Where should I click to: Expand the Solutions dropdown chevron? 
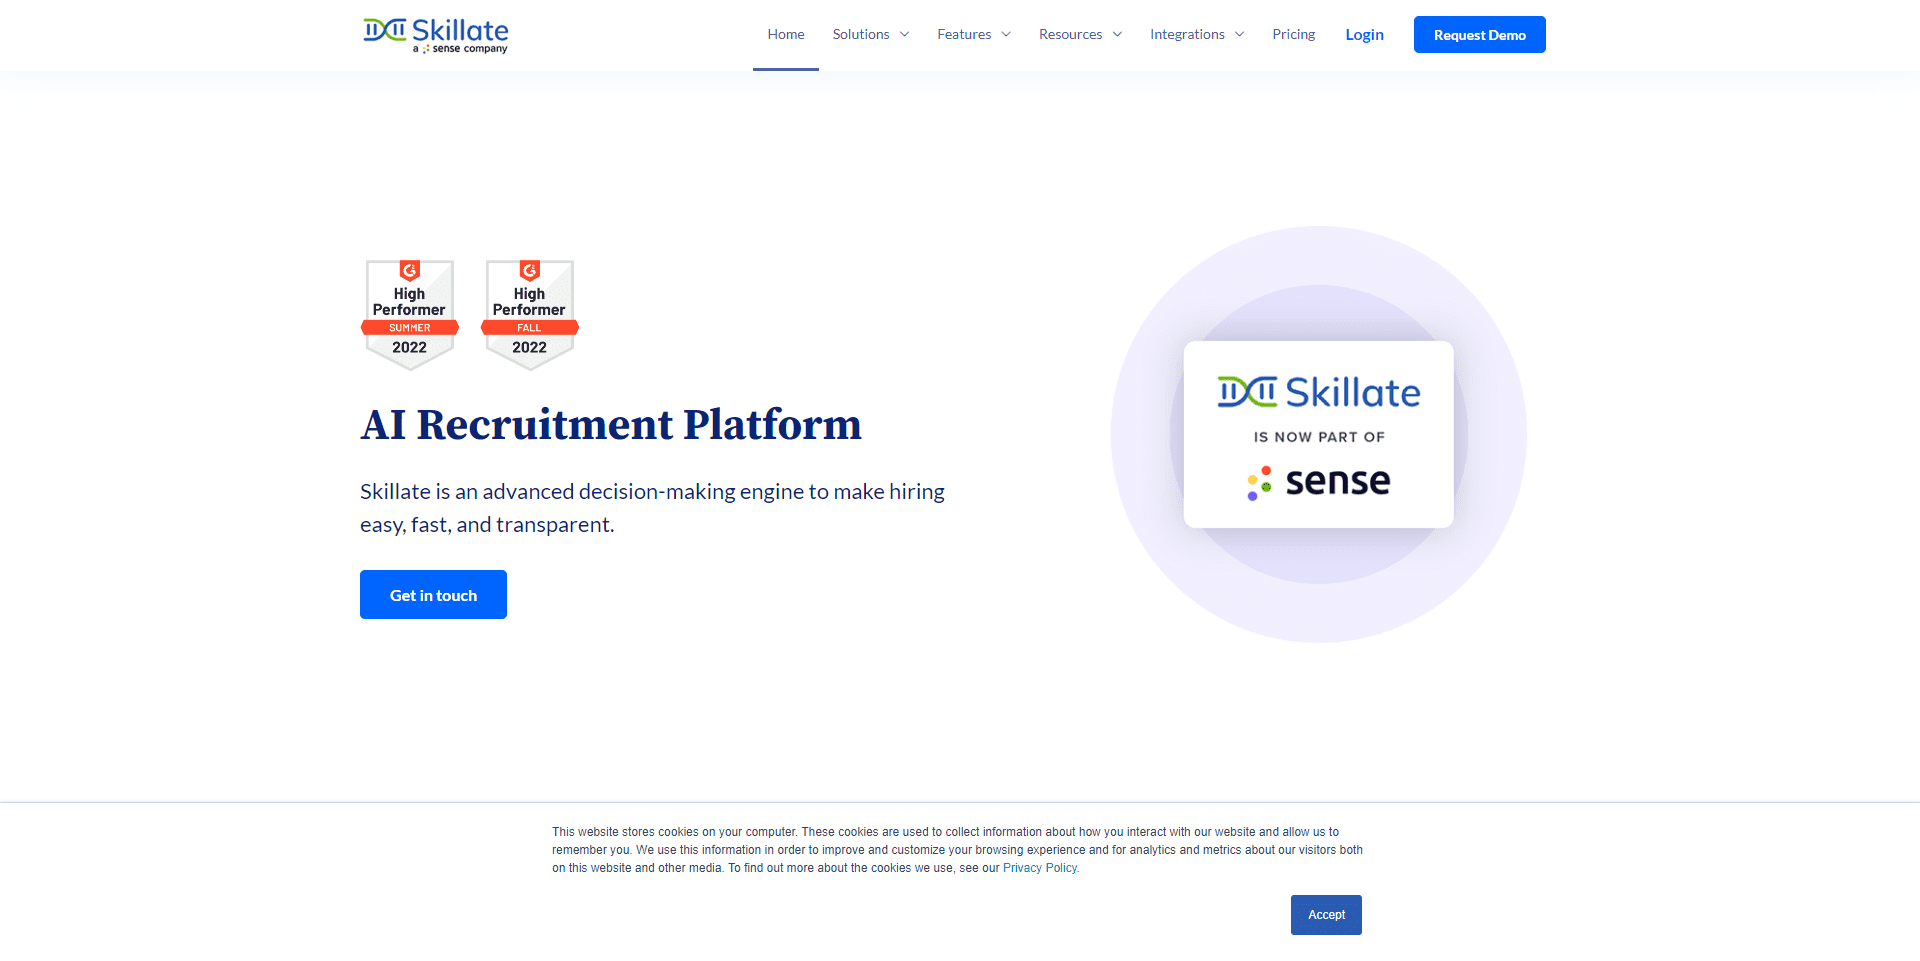pyautogui.click(x=905, y=34)
